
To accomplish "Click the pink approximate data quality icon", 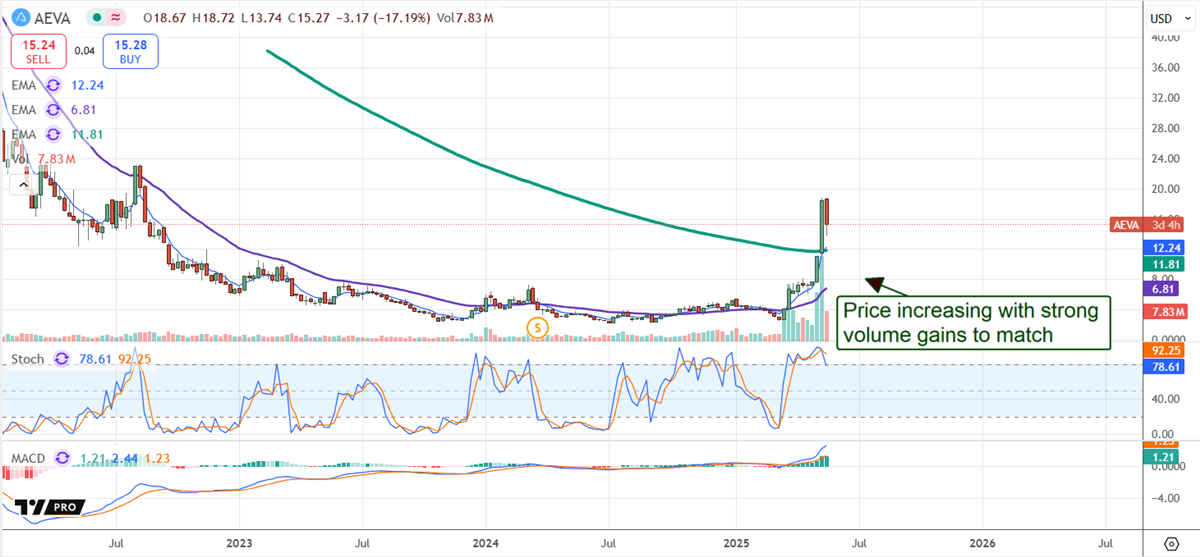I will point(116,18).
